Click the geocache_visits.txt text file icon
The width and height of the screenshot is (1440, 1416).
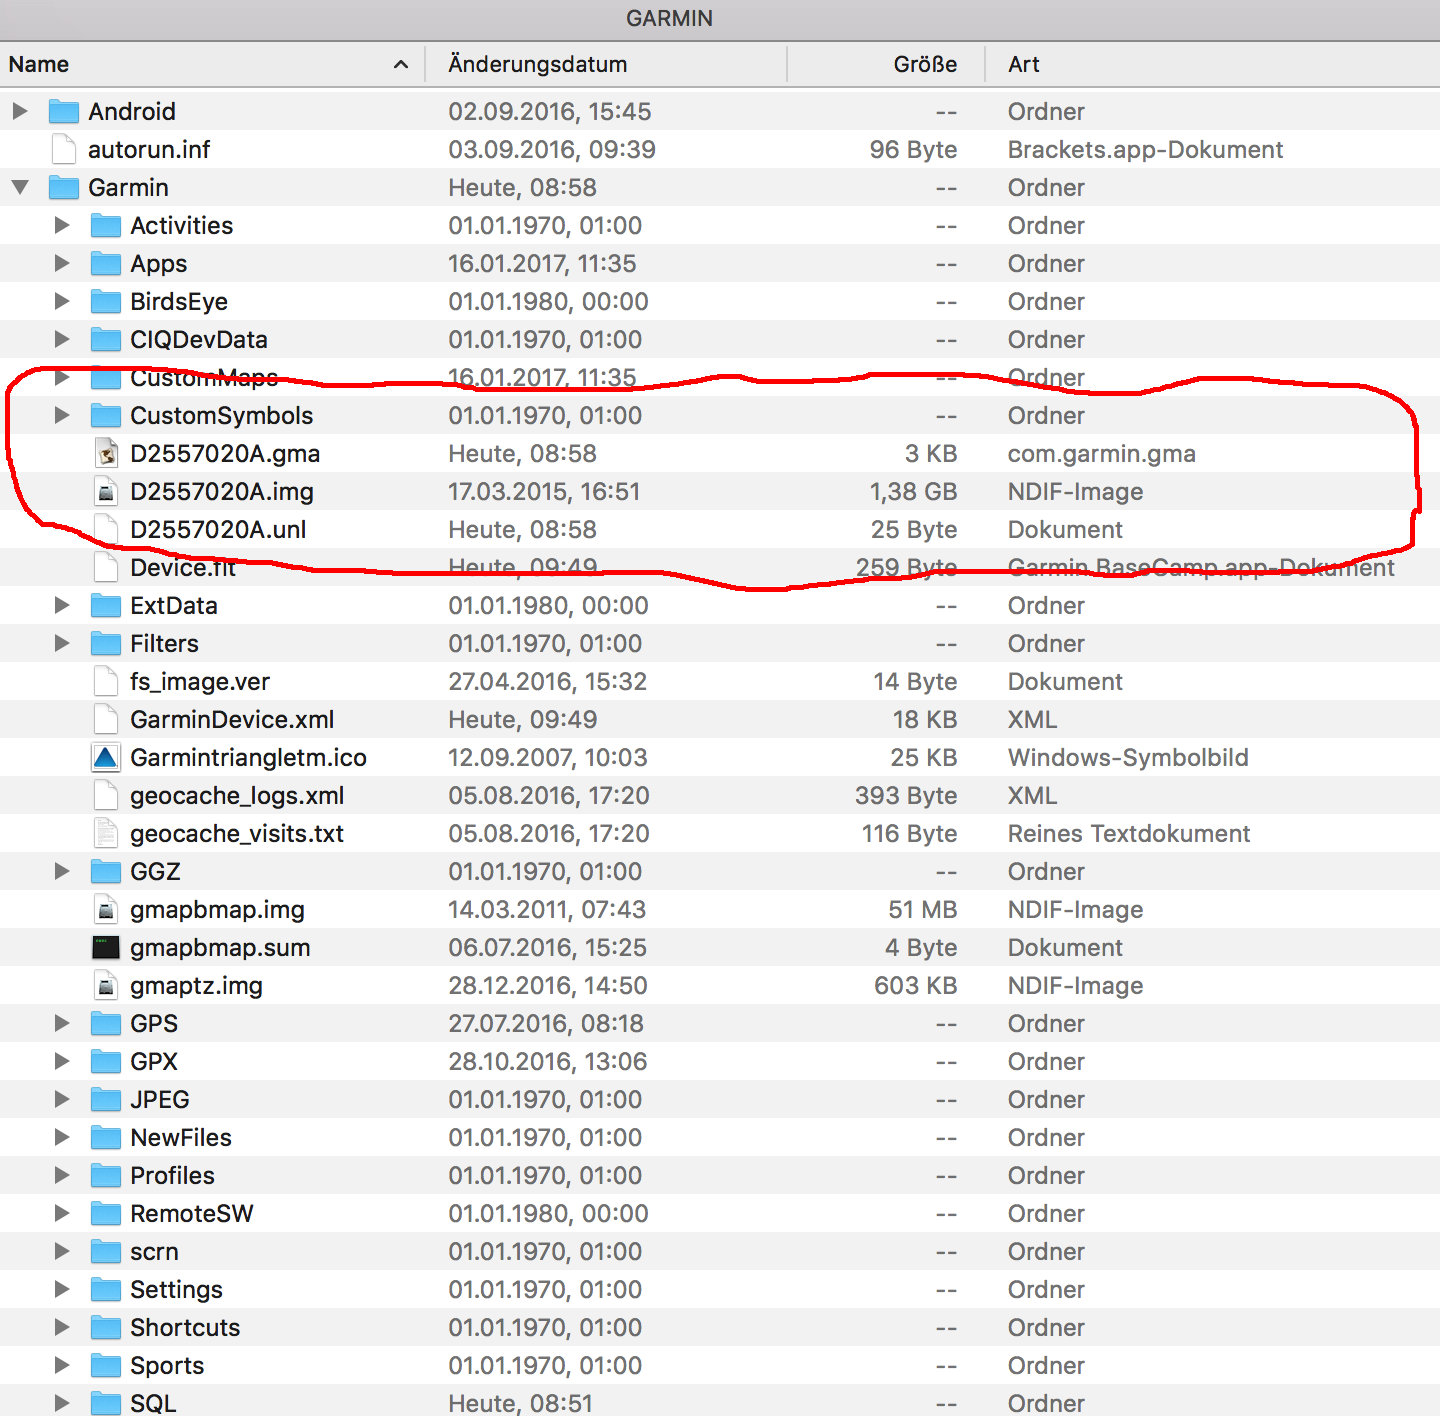(106, 833)
